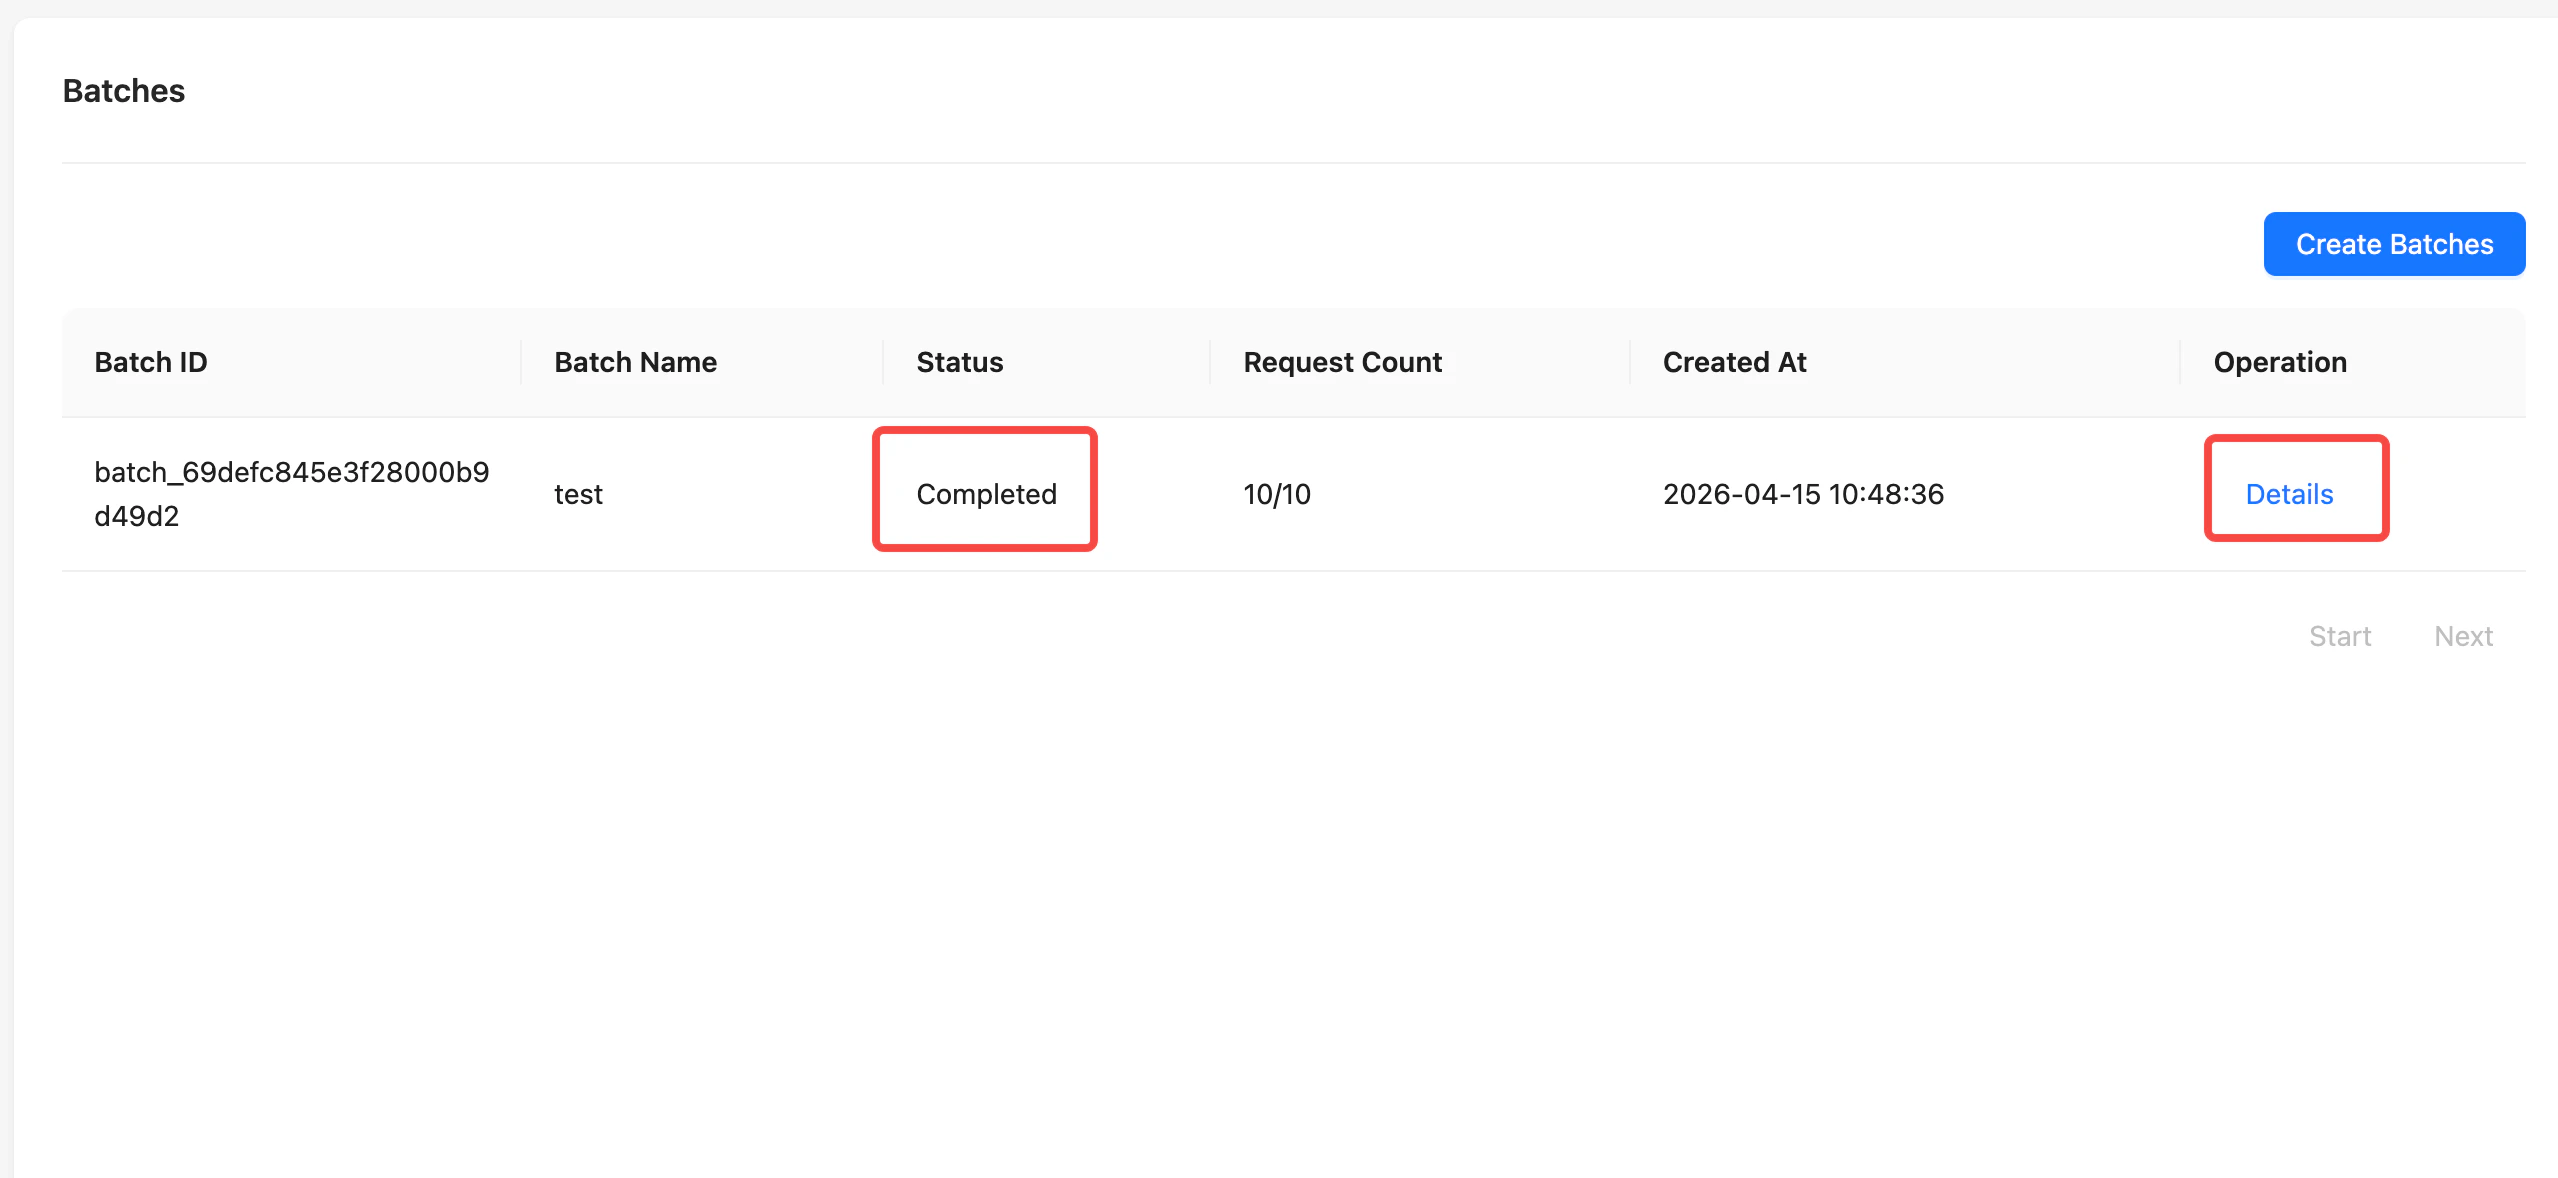Click the Created At column header

point(1734,362)
